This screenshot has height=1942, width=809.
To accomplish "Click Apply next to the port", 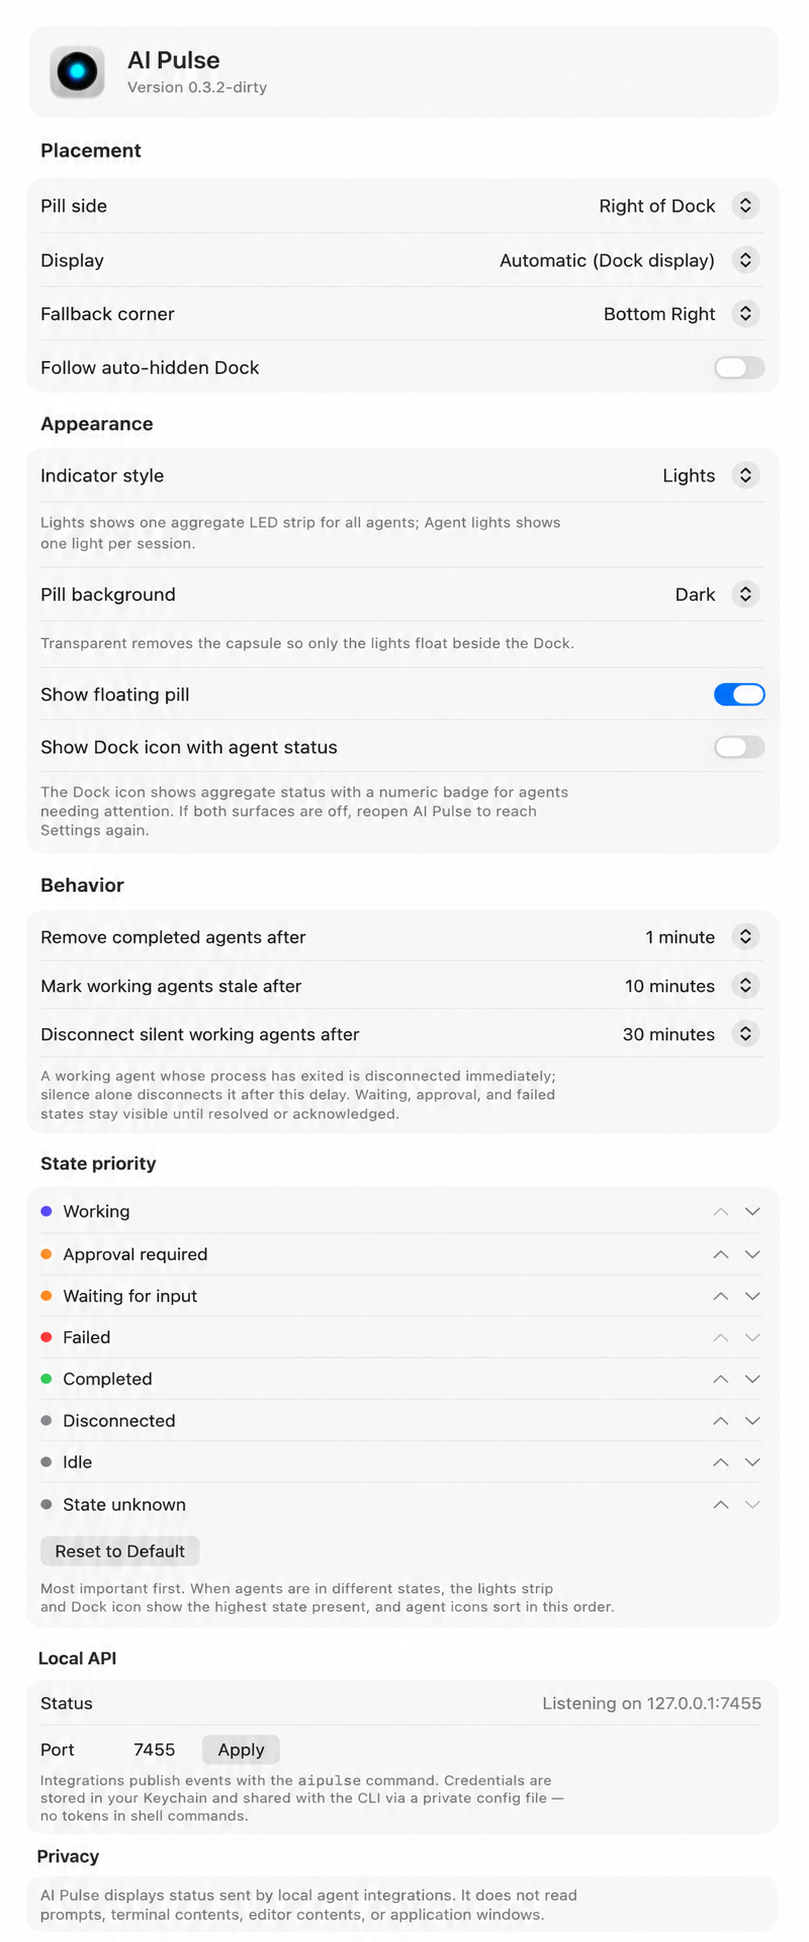I will (241, 1749).
